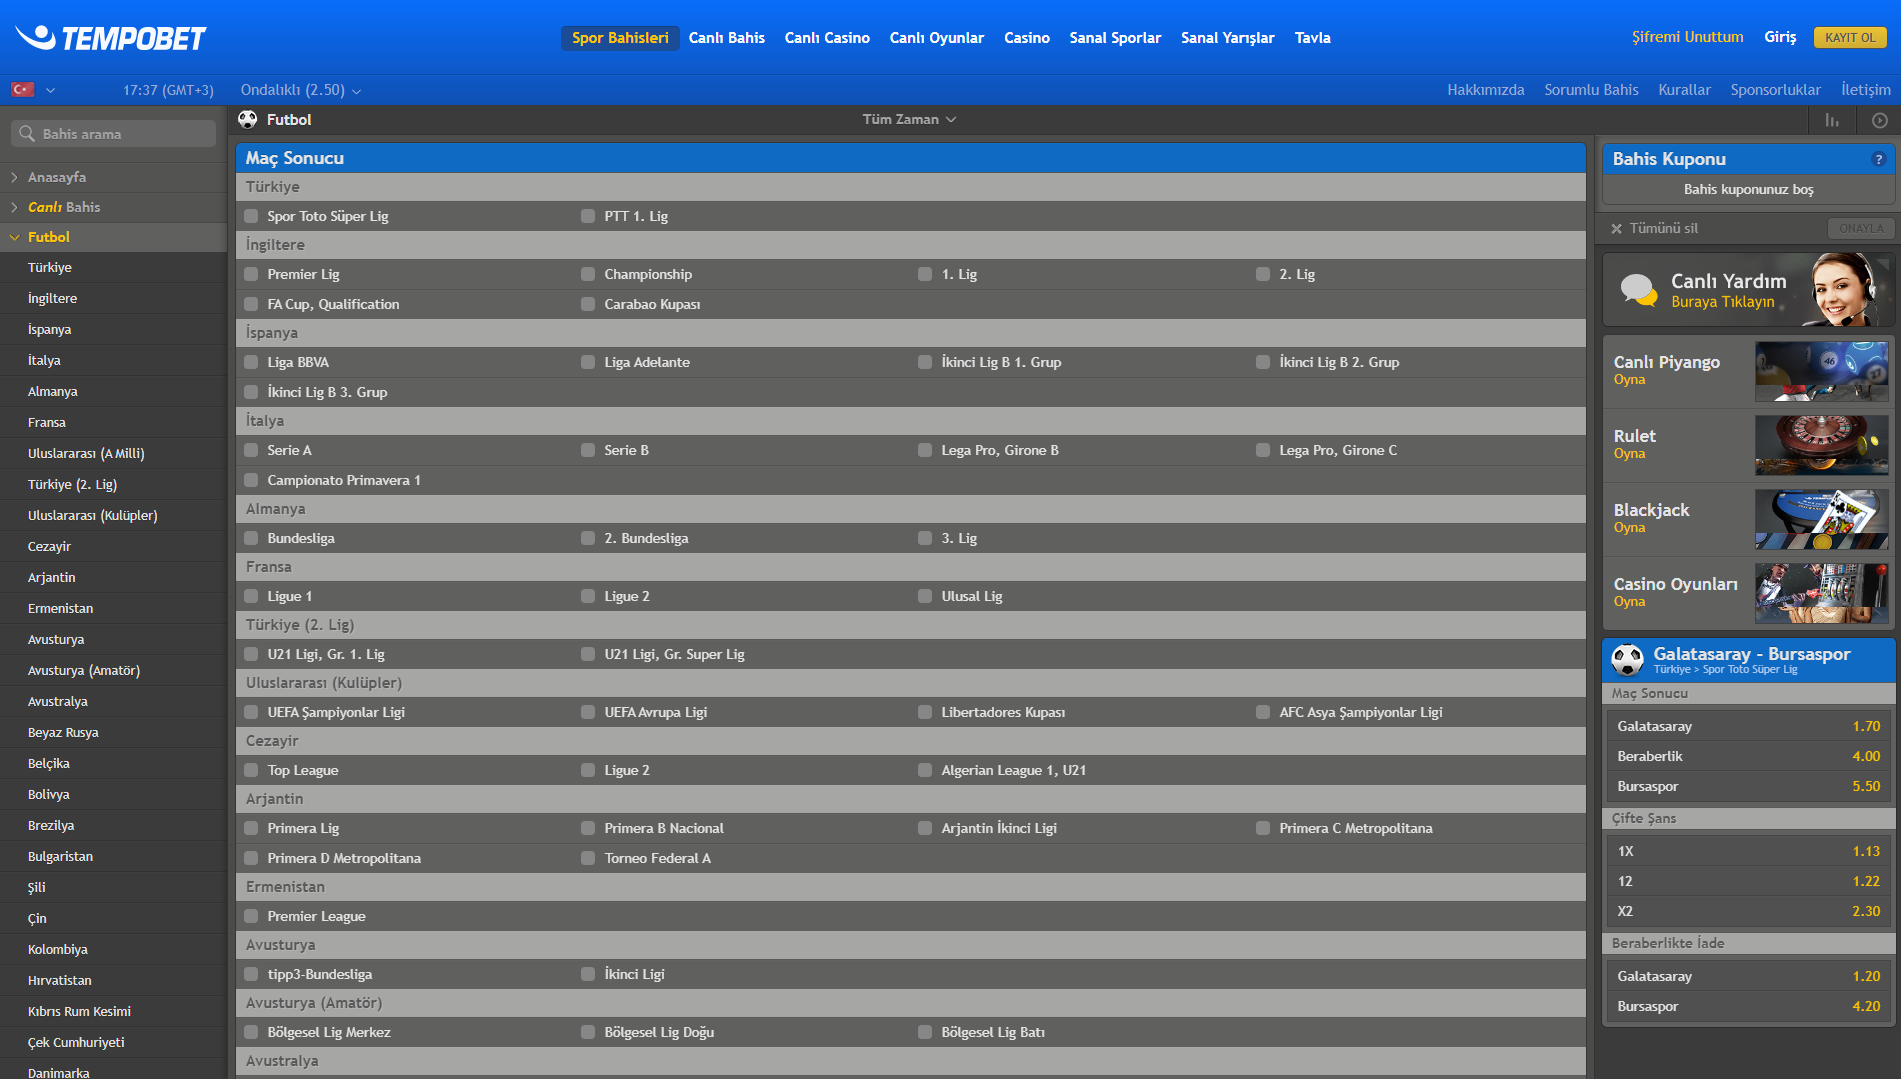Tick the Bundesliga checkbox

252,538
